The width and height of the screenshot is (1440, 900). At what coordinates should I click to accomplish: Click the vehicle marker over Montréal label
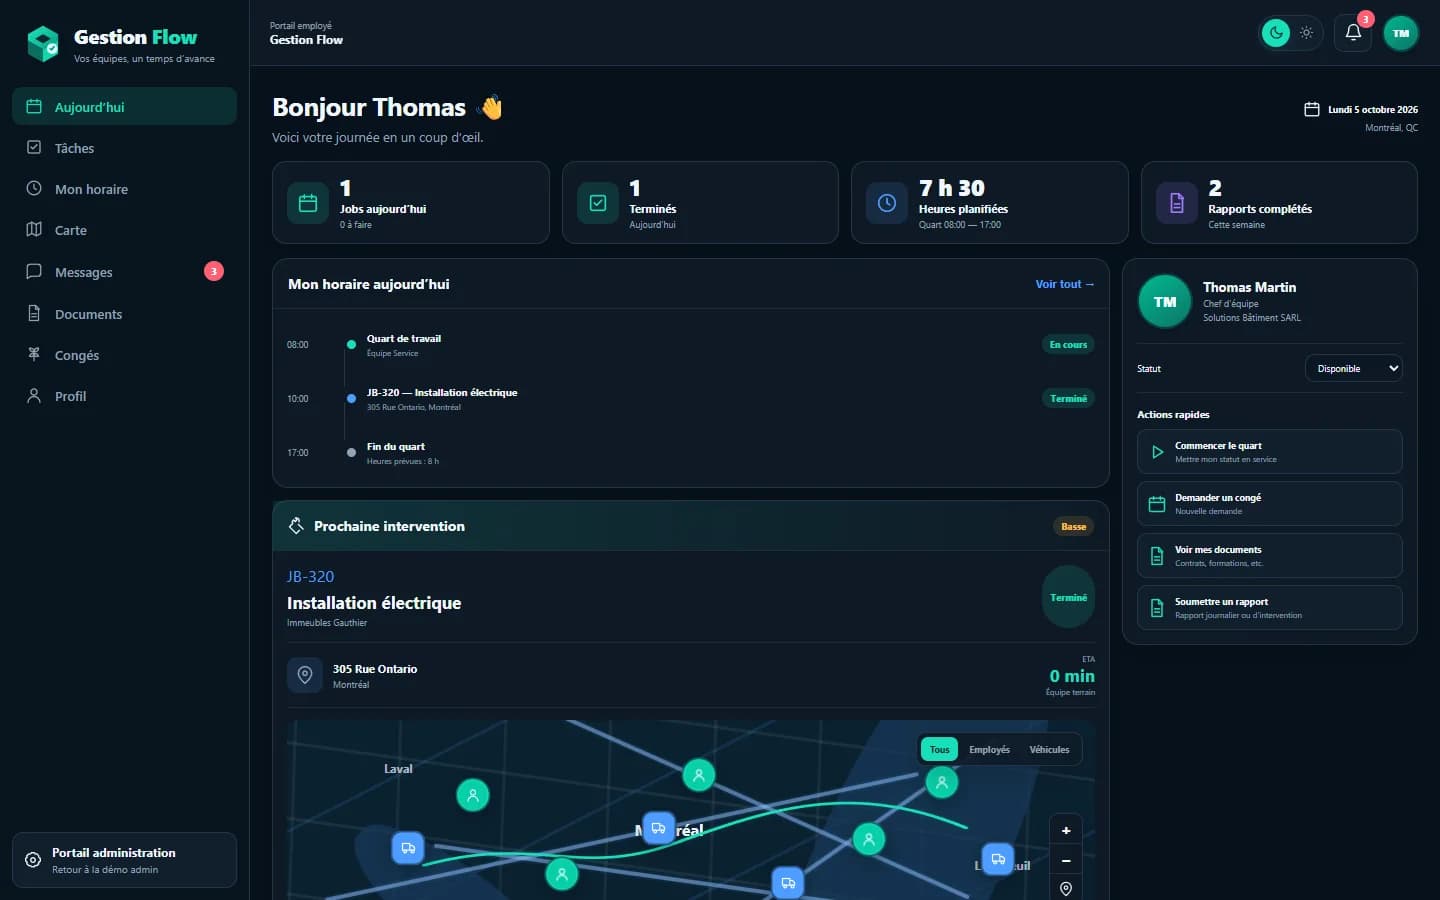point(658,828)
